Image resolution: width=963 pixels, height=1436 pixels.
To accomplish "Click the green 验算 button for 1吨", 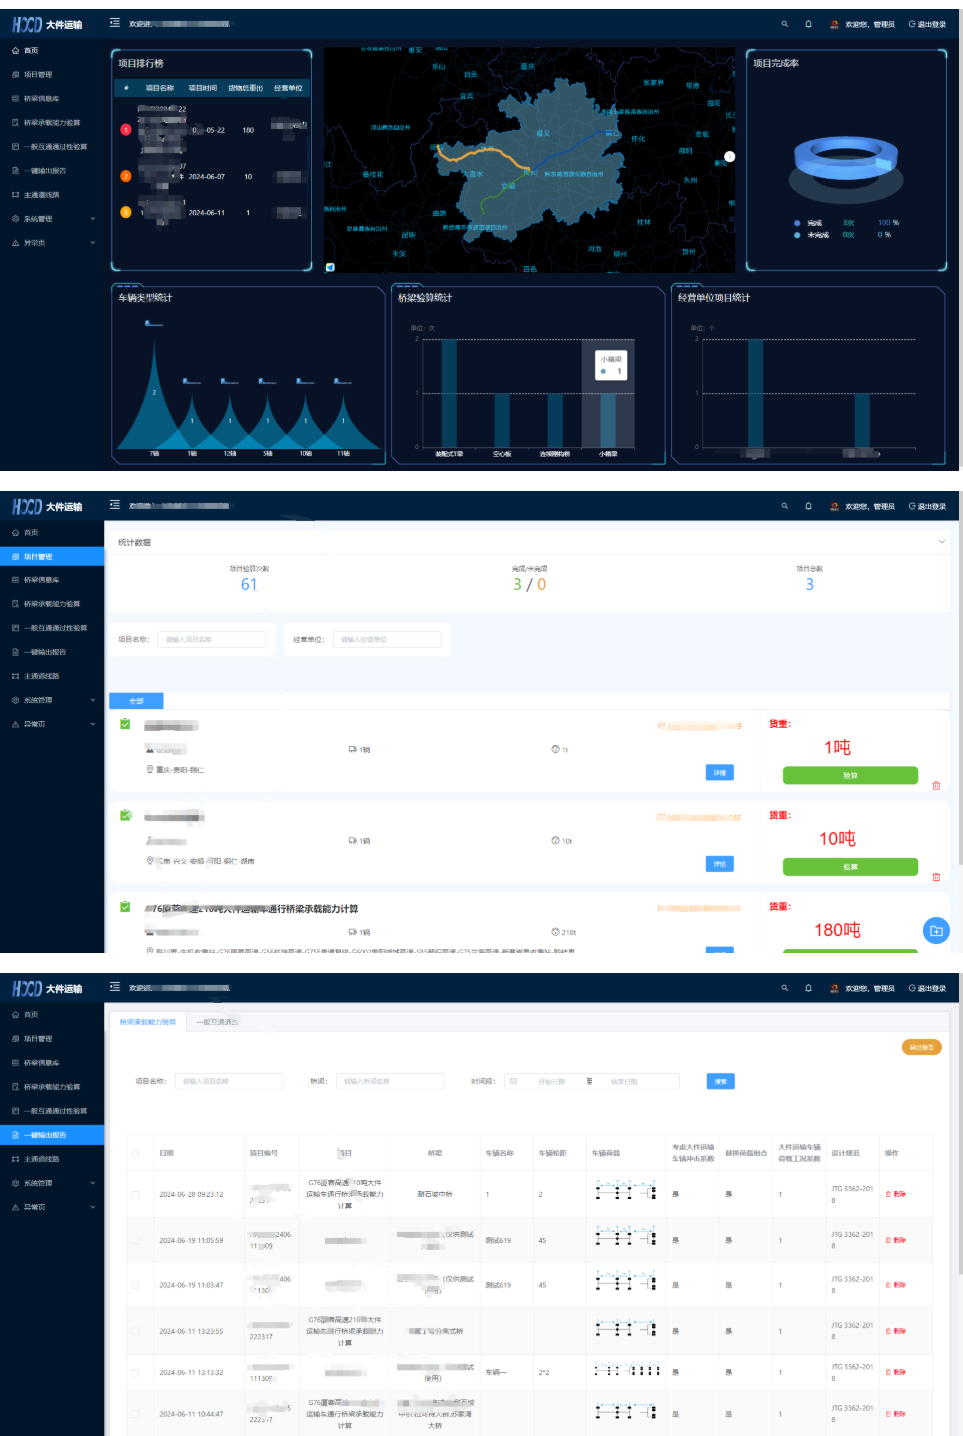I will [850, 775].
